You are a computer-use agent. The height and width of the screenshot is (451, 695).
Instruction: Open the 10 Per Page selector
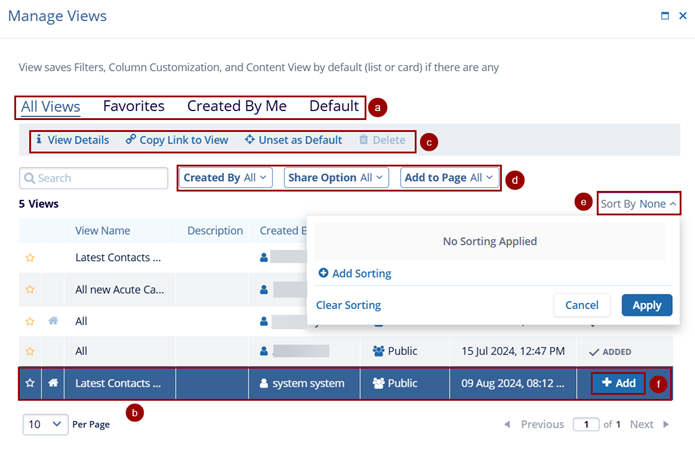[45, 424]
